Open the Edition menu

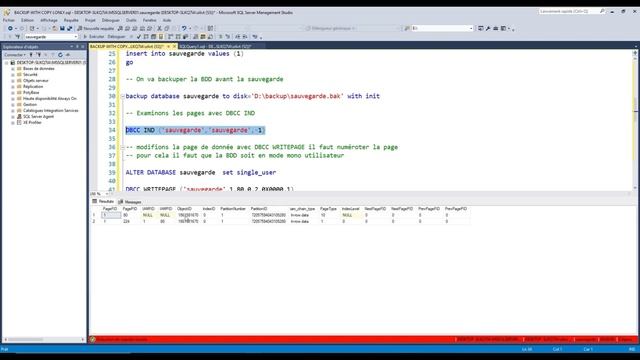pos(27,20)
